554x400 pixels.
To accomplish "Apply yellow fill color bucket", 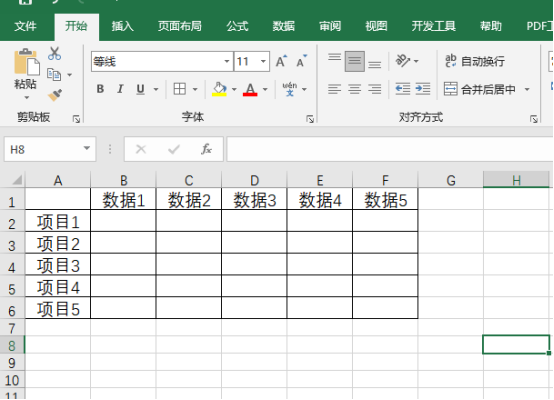I will 219,89.
